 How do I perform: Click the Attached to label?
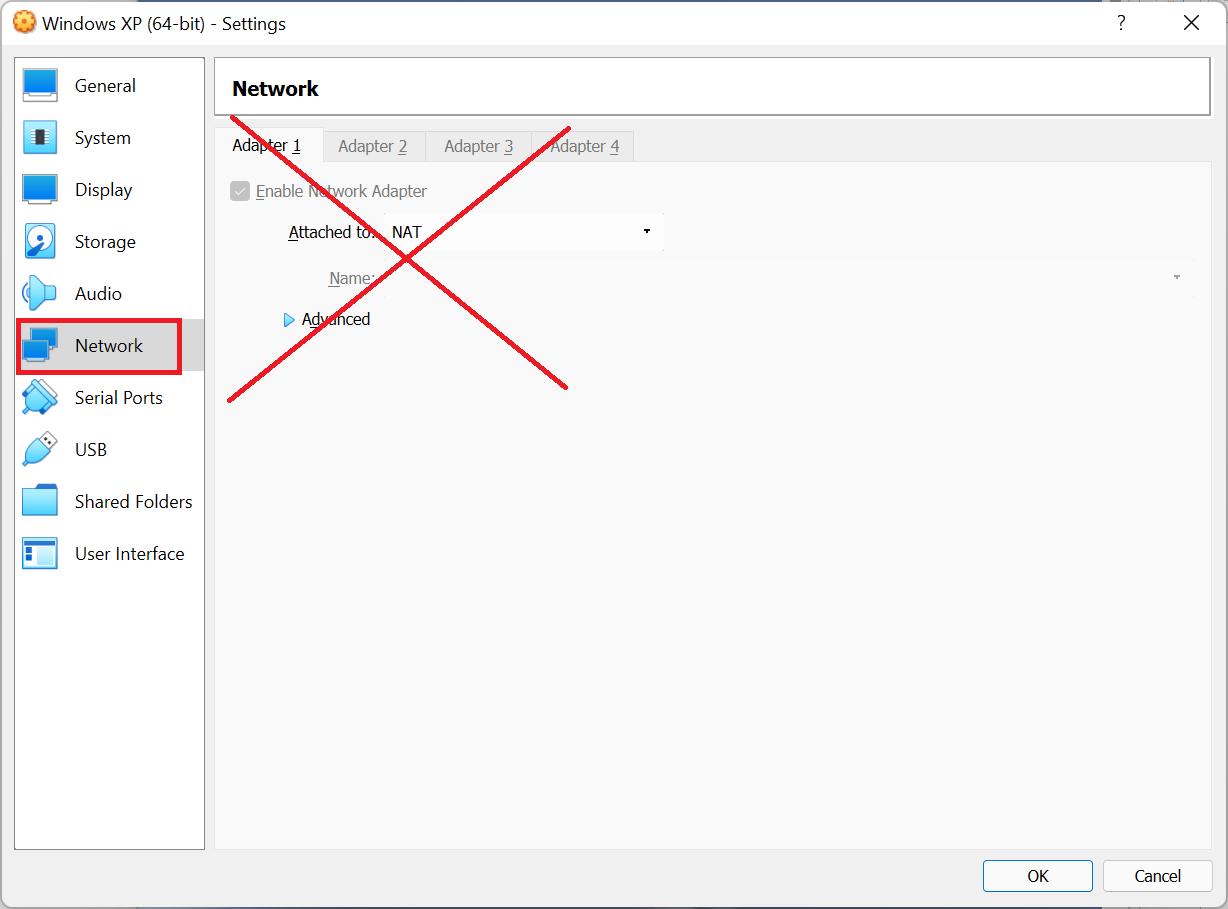point(332,232)
